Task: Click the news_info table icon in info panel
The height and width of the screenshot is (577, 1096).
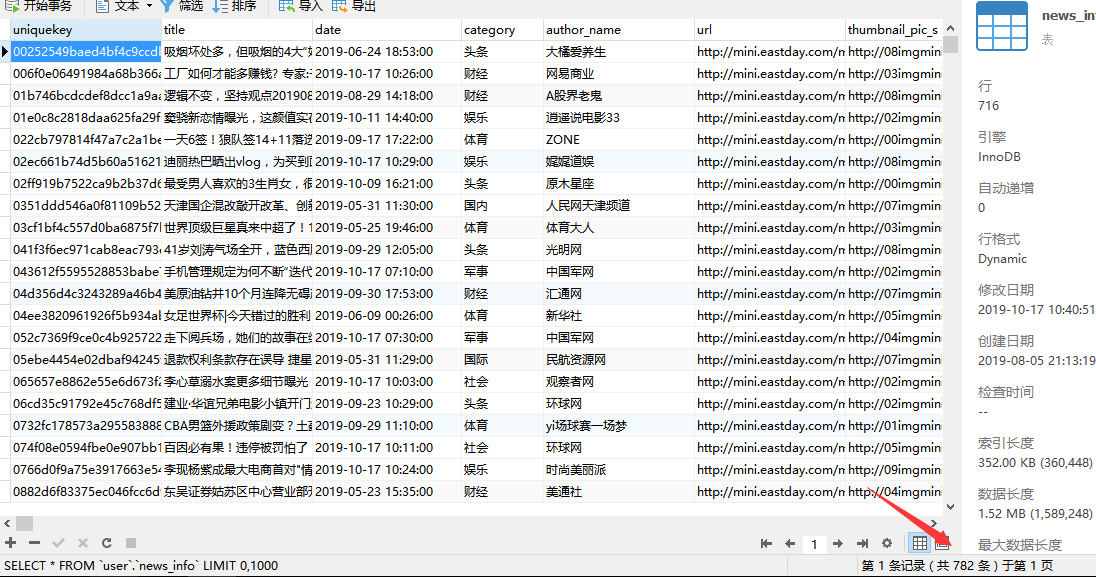Action: click(x=1002, y=26)
